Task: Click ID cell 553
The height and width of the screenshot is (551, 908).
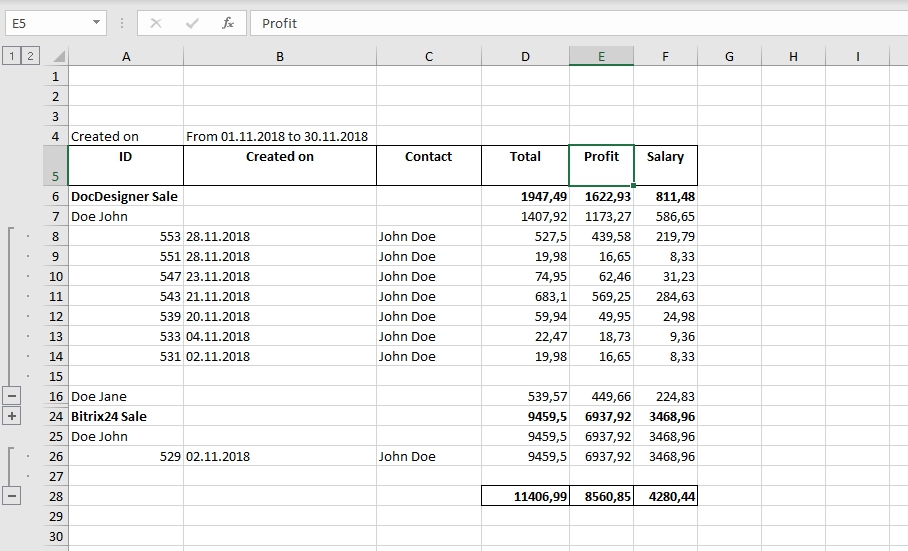Action: 126,236
